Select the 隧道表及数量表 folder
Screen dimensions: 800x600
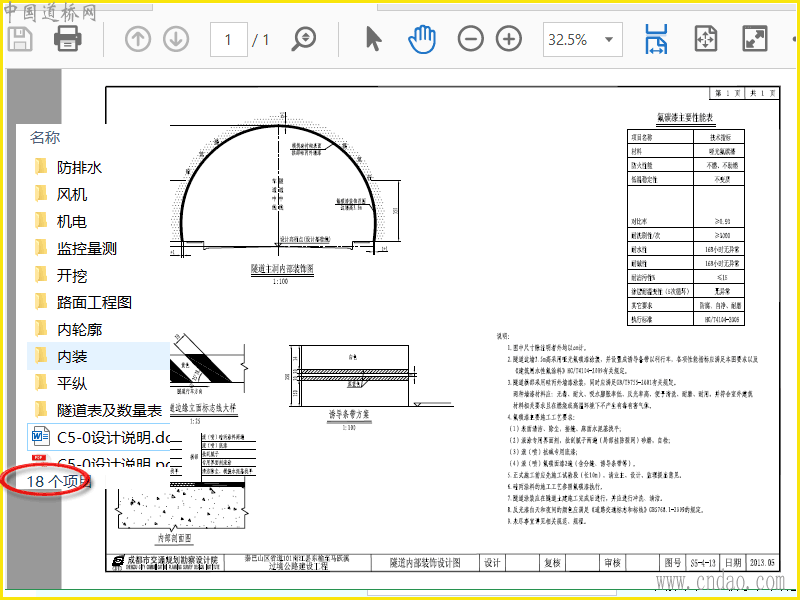tap(108, 410)
